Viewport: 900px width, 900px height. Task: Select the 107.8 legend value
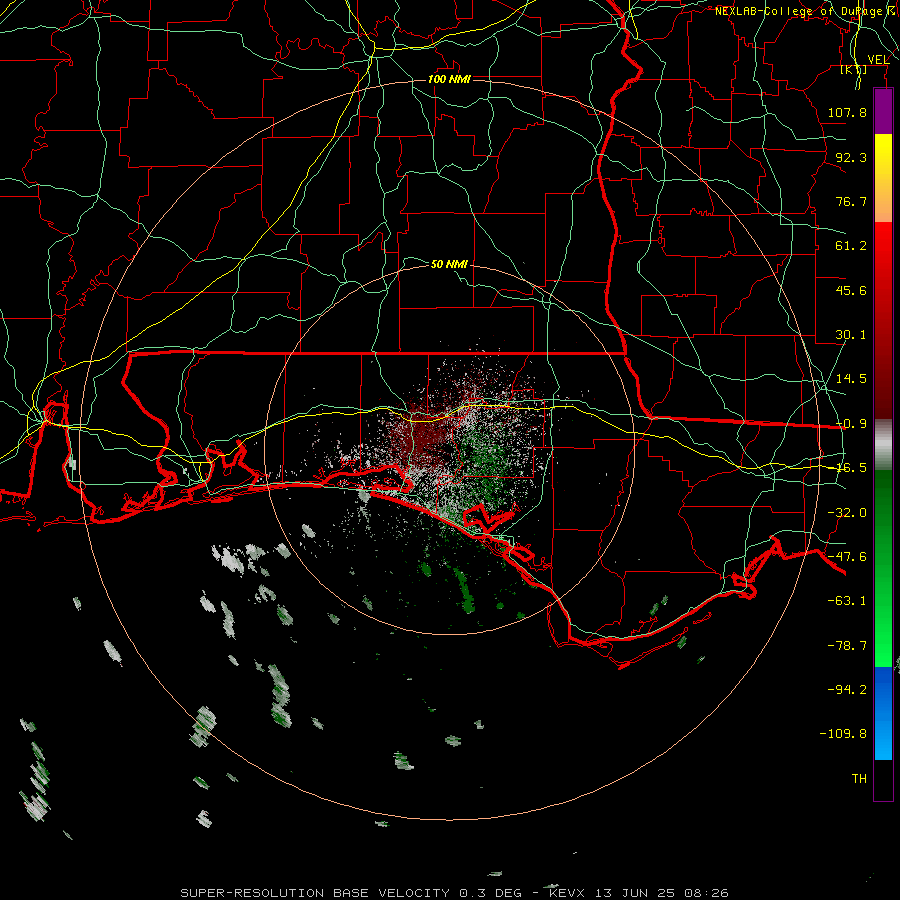pos(847,112)
